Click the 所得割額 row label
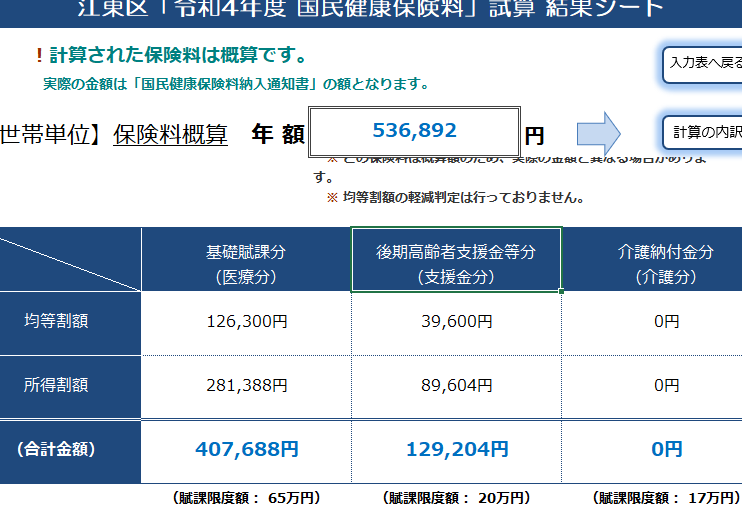The image size is (742, 513). pyautogui.click(x=56, y=384)
